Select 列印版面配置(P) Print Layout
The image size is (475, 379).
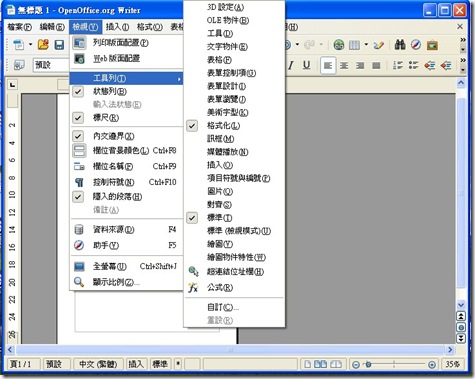(126, 43)
